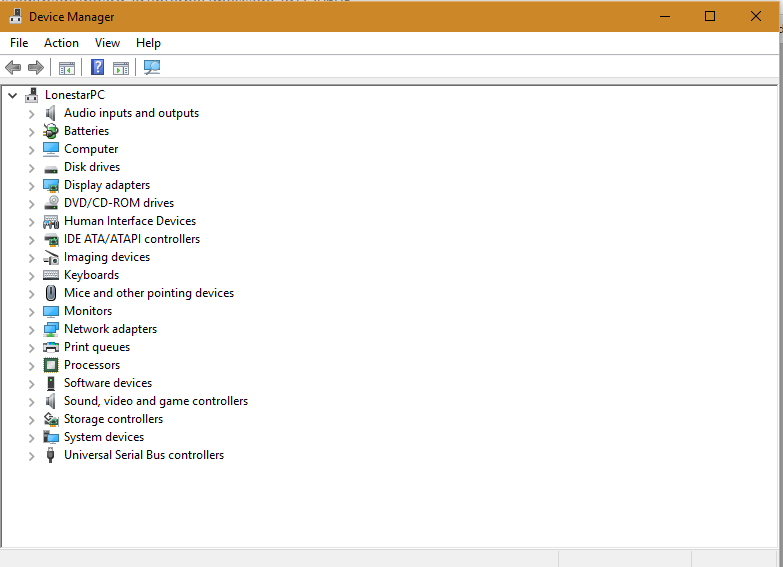Click the Imaging devices camera icon
Image resolution: width=783 pixels, height=567 pixels.
51,257
